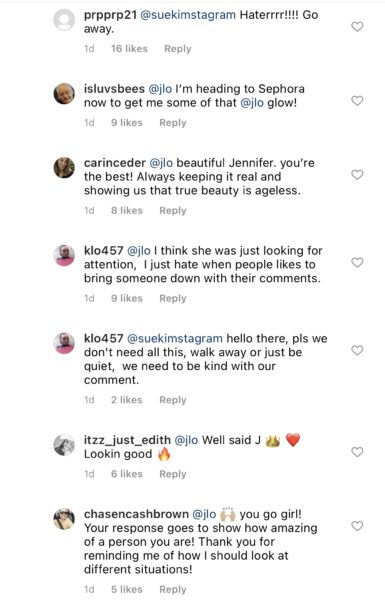
Task: Reply to prpprp21's comment
Action: click(x=178, y=49)
